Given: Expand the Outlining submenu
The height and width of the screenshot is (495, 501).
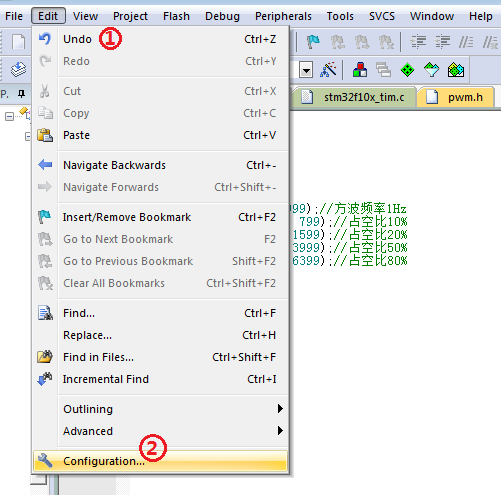Looking at the screenshot, I should [161, 409].
